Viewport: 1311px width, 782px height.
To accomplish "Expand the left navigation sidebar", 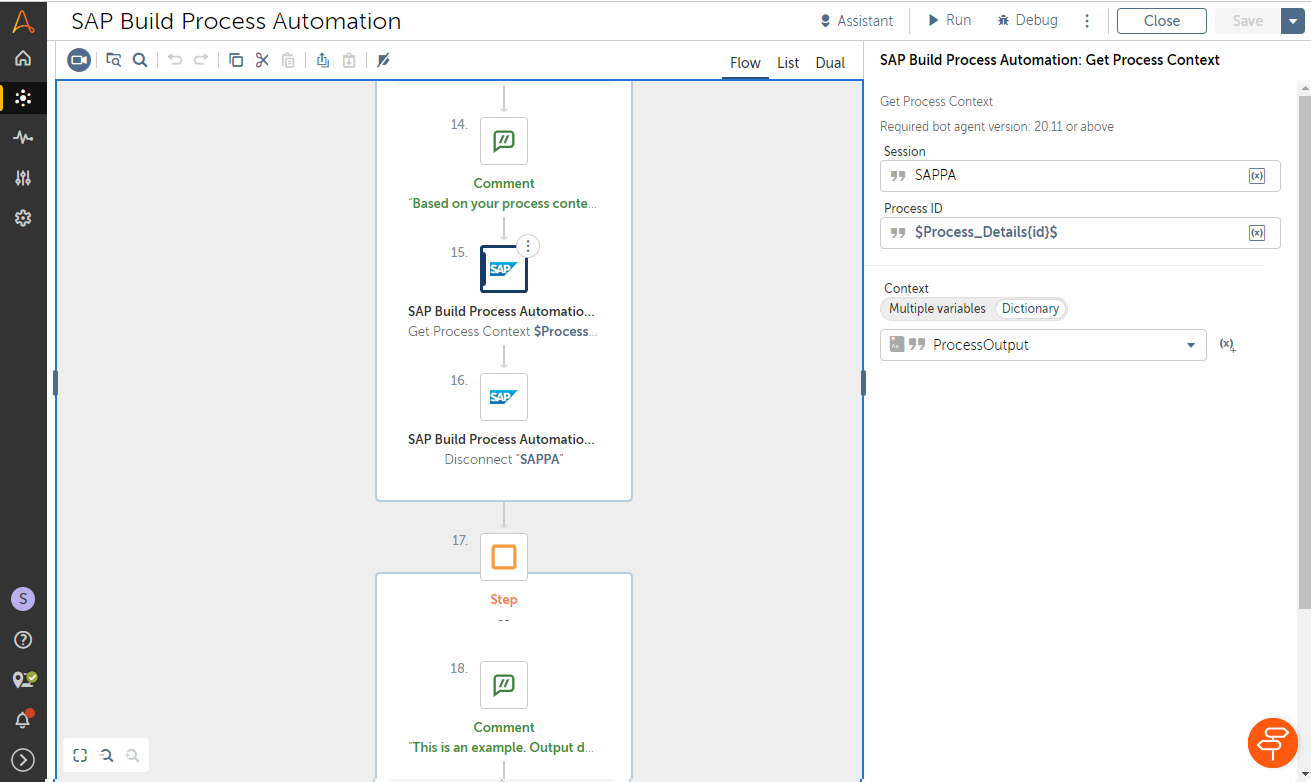I will pos(22,760).
